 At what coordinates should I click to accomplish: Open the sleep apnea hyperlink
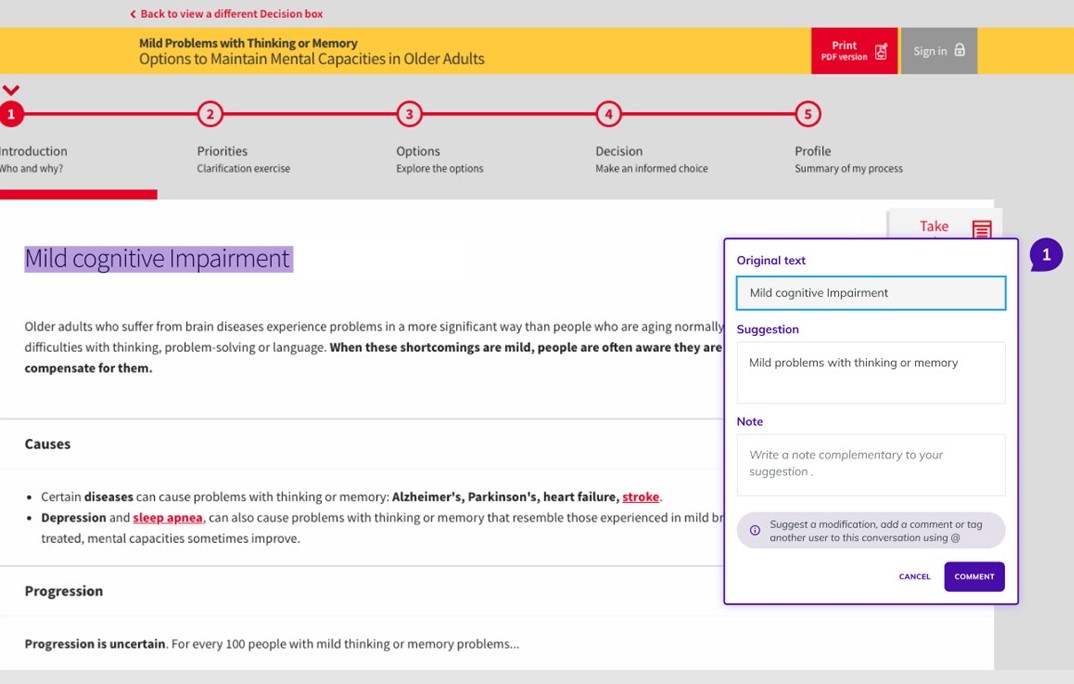tap(168, 518)
